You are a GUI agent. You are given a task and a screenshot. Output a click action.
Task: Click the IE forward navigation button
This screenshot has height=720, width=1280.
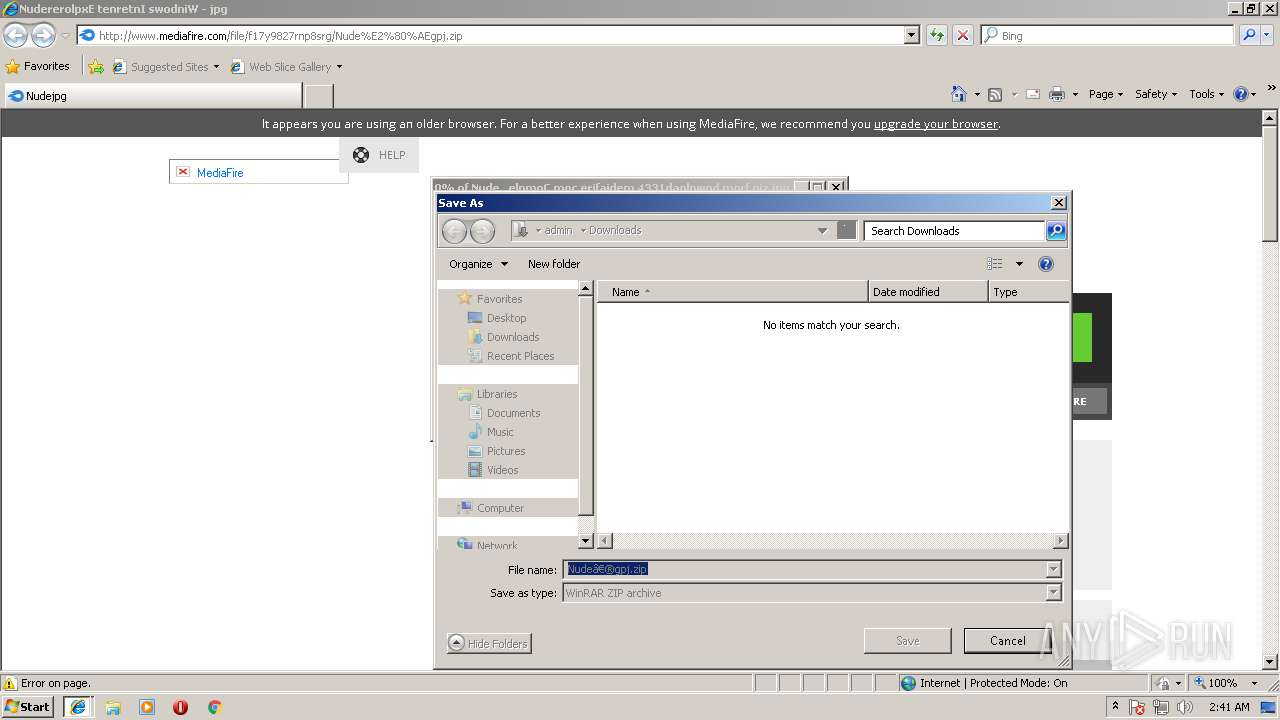point(43,35)
